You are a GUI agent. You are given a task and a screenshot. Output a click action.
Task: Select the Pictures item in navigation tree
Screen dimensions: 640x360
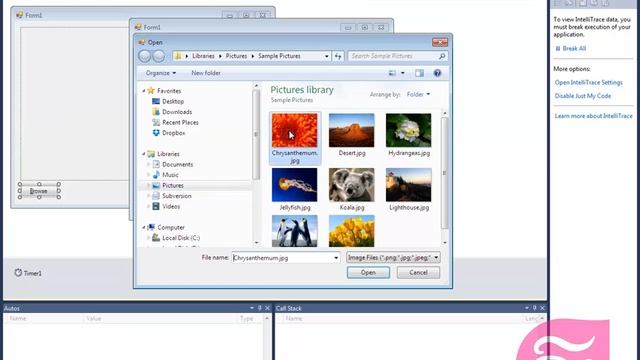pyautogui.click(x=173, y=185)
